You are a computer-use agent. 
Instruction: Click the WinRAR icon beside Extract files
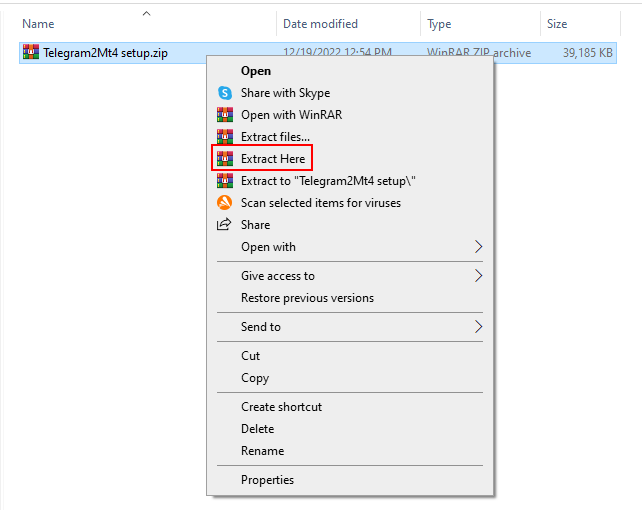click(224, 137)
